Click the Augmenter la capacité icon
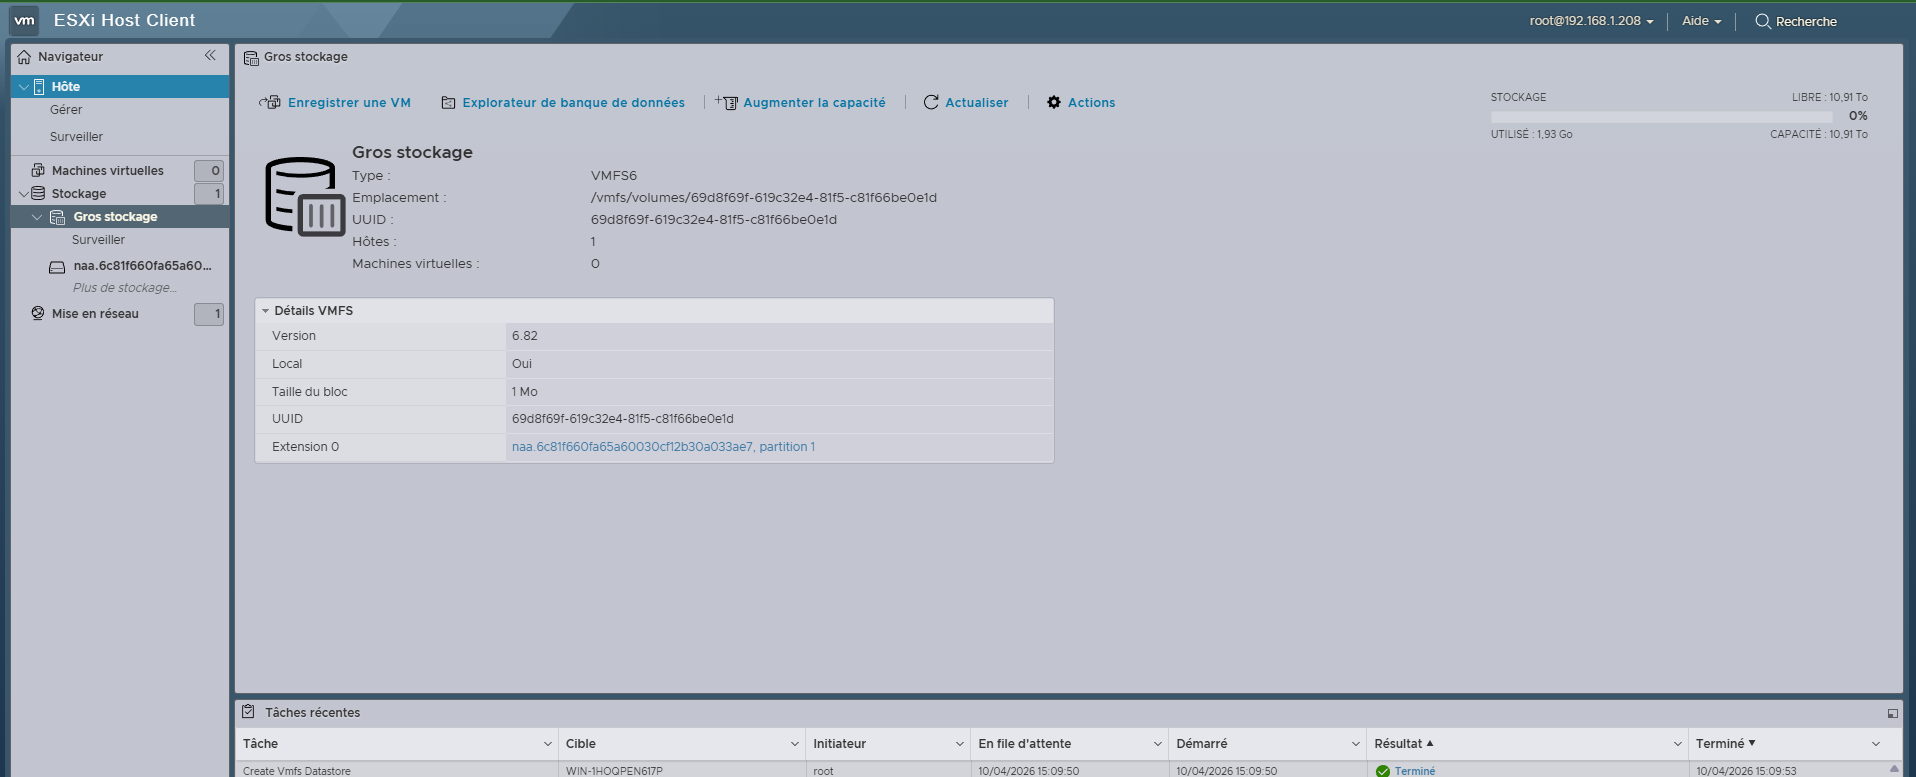 point(727,103)
